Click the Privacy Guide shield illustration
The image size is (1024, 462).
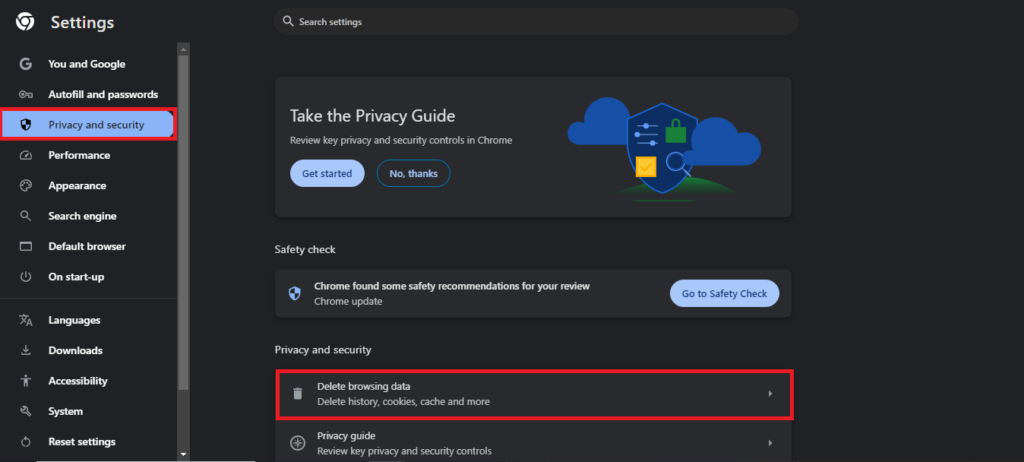pyautogui.click(x=662, y=148)
